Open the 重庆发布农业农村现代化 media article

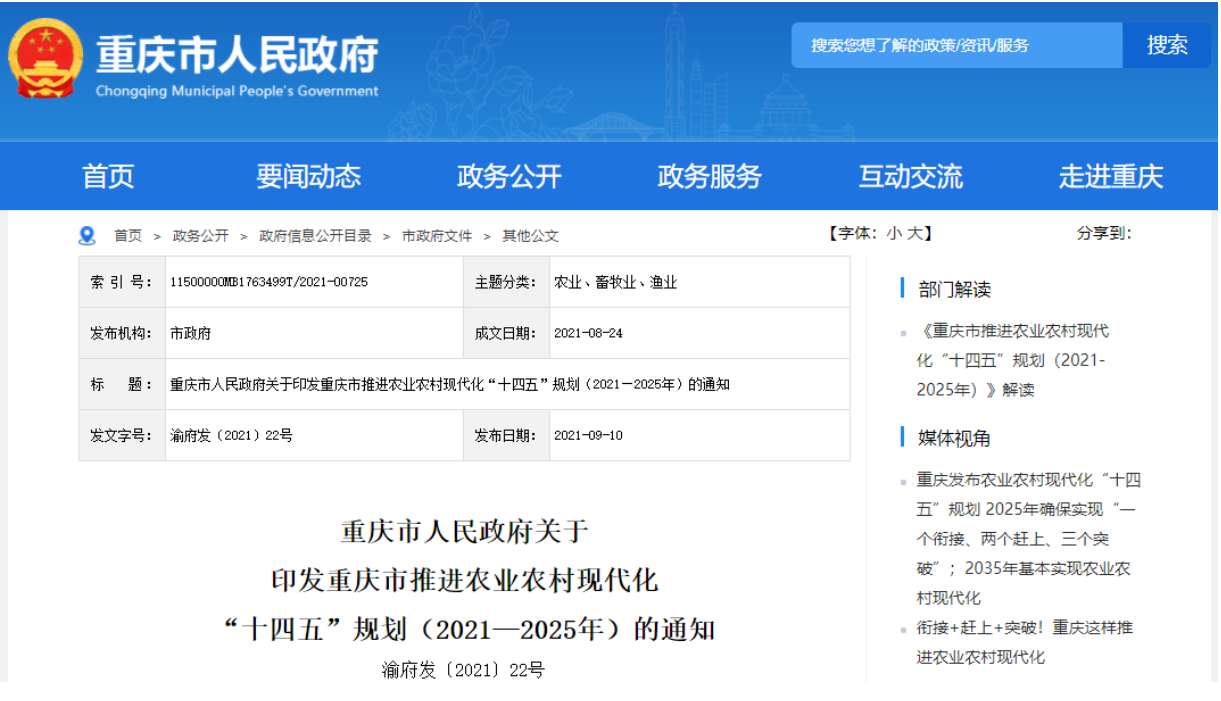click(1025, 538)
